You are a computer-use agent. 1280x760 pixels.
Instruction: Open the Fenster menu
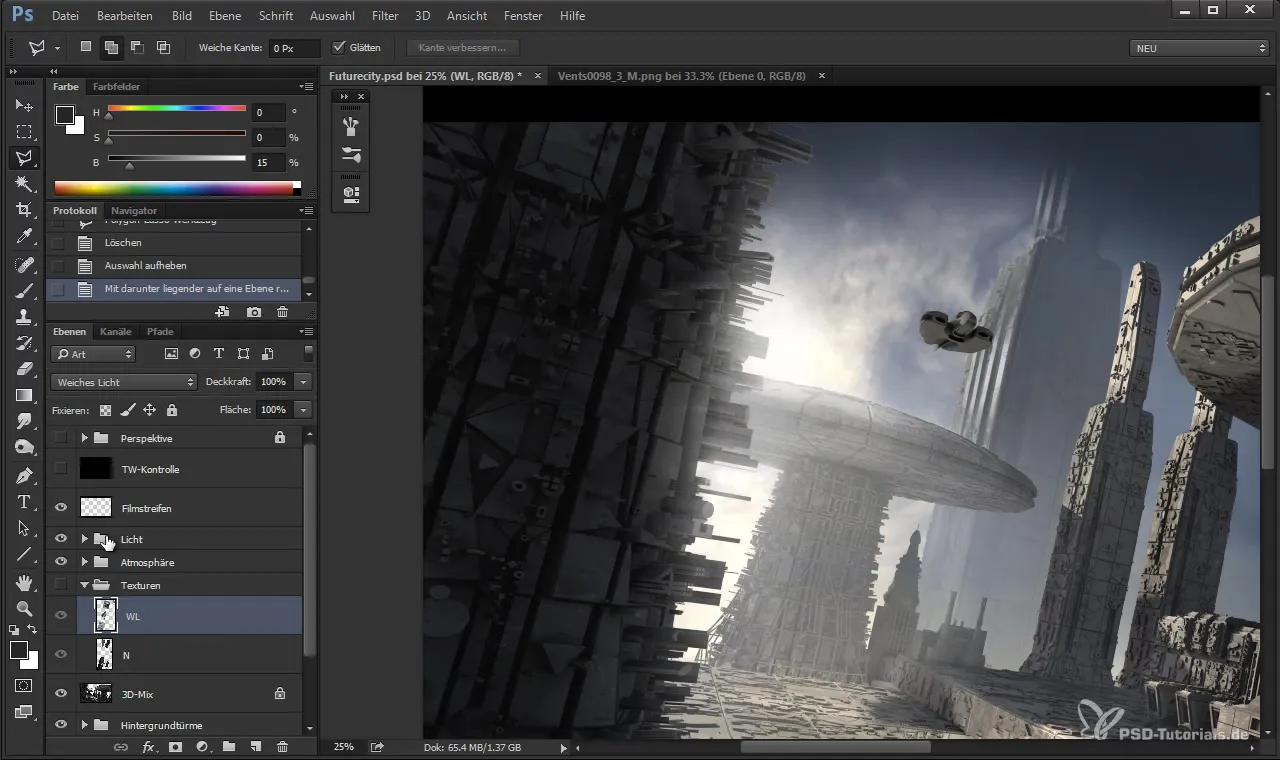pos(523,16)
